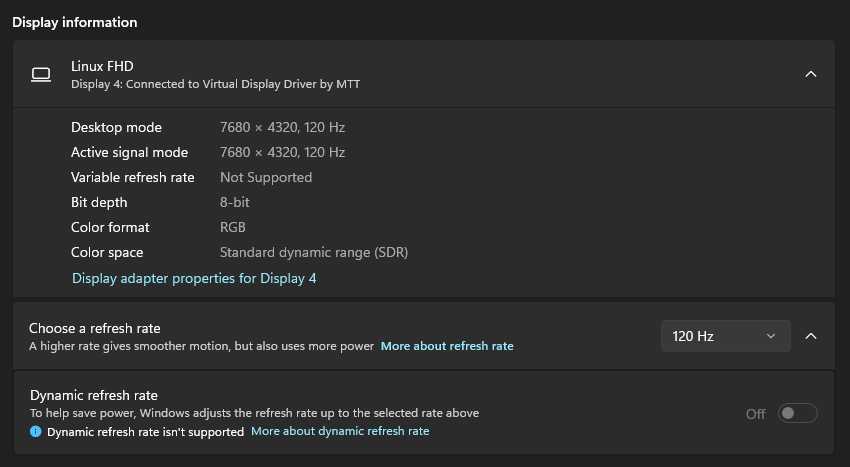This screenshot has width=850, height=467.
Task: Click the RGB color format value
Action: click(x=233, y=227)
